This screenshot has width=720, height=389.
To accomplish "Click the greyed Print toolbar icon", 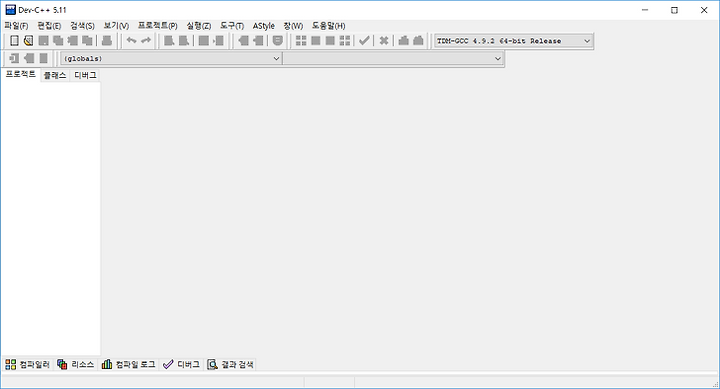I will pyautogui.click(x=107, y=41).
